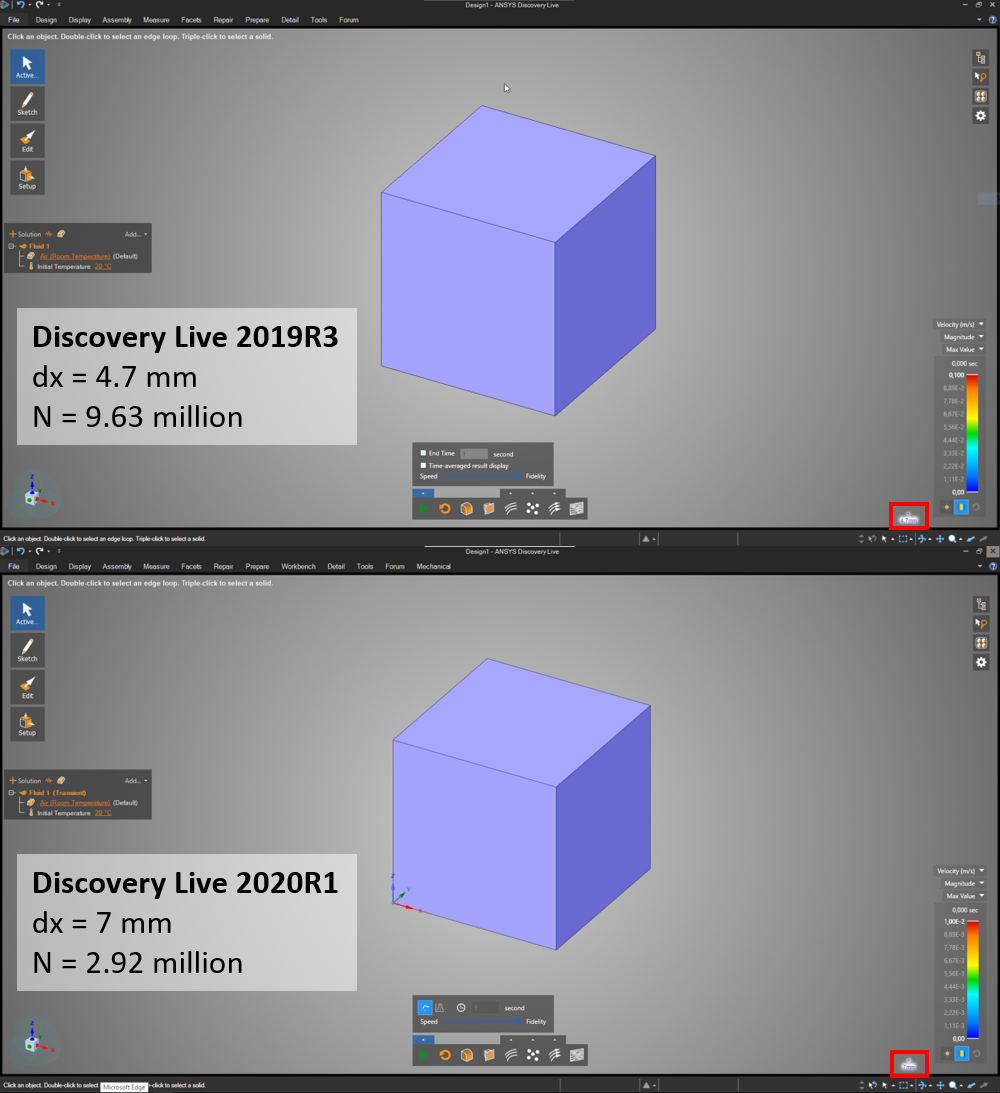Click the clock end-time icon in bottom window
This screenshot has height=1093, width=1000.
tap(461, 1008)
